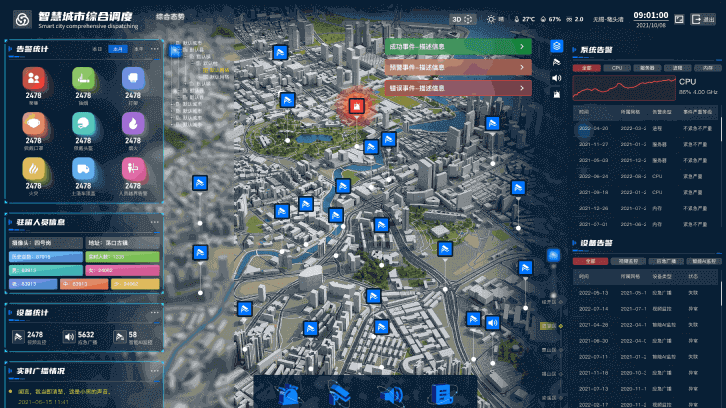
Task: Click the CPU usage line chart
Action: (x=622, y=89)
